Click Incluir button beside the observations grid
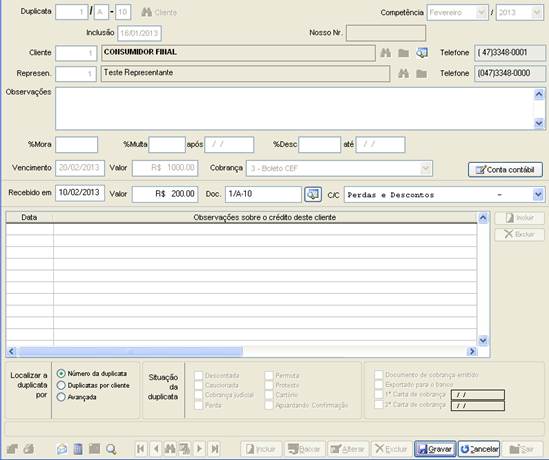This screenshot has width=549, height=460. click(520, 218)
